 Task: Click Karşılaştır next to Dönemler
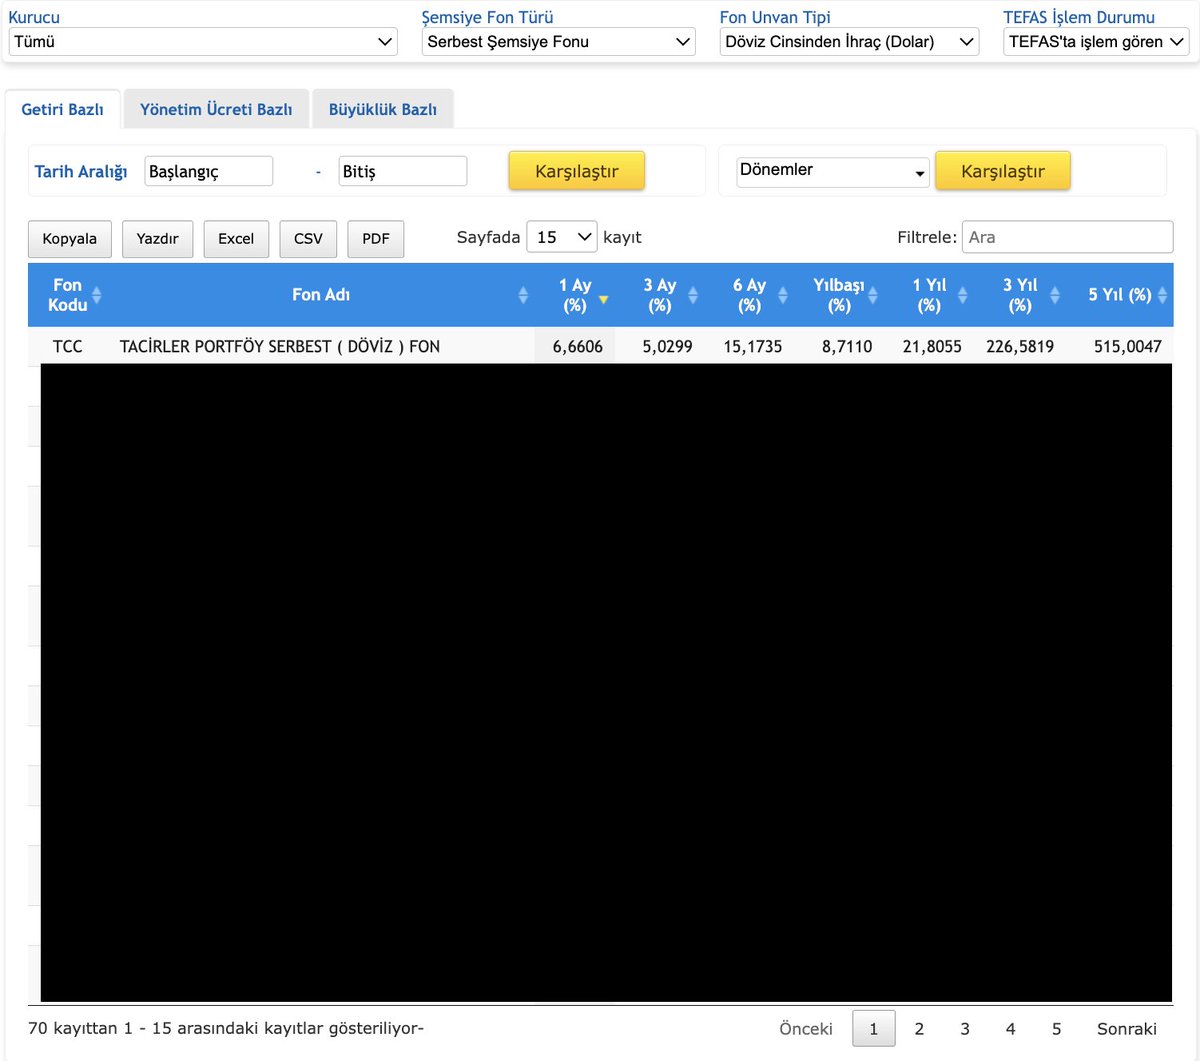point(1003,171)
